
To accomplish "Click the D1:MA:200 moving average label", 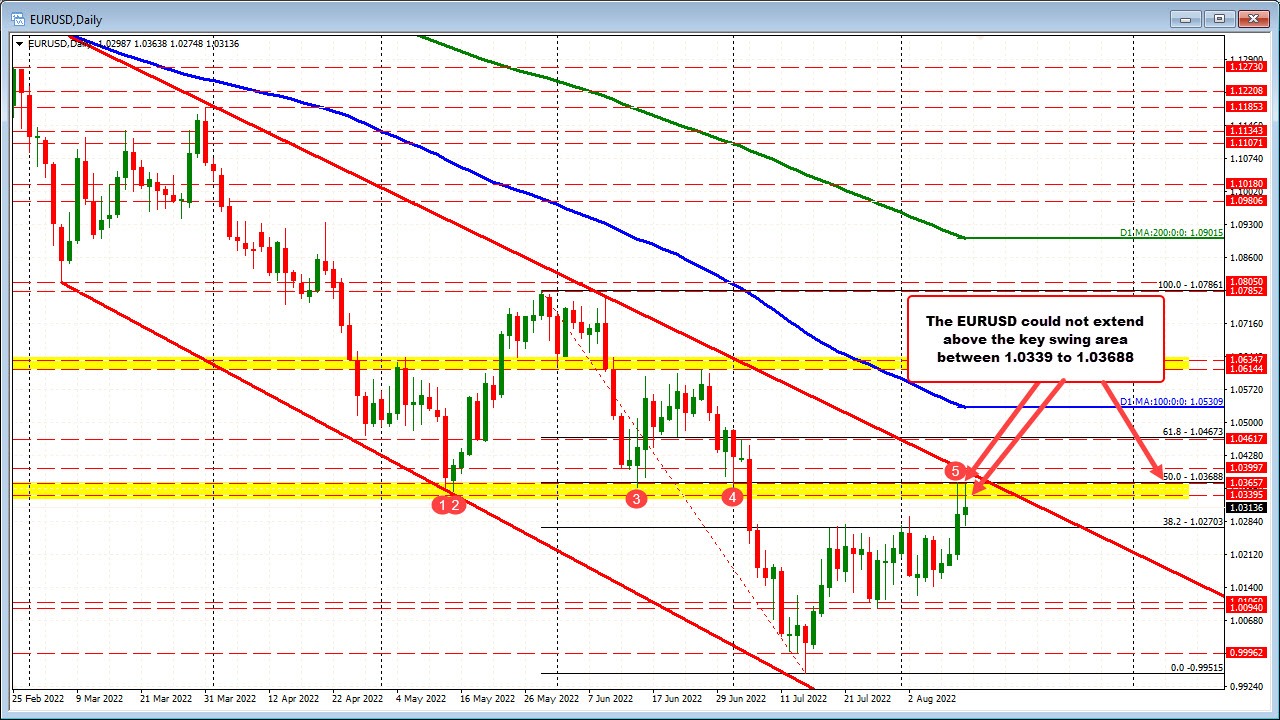I will (x=1171, y=233).
